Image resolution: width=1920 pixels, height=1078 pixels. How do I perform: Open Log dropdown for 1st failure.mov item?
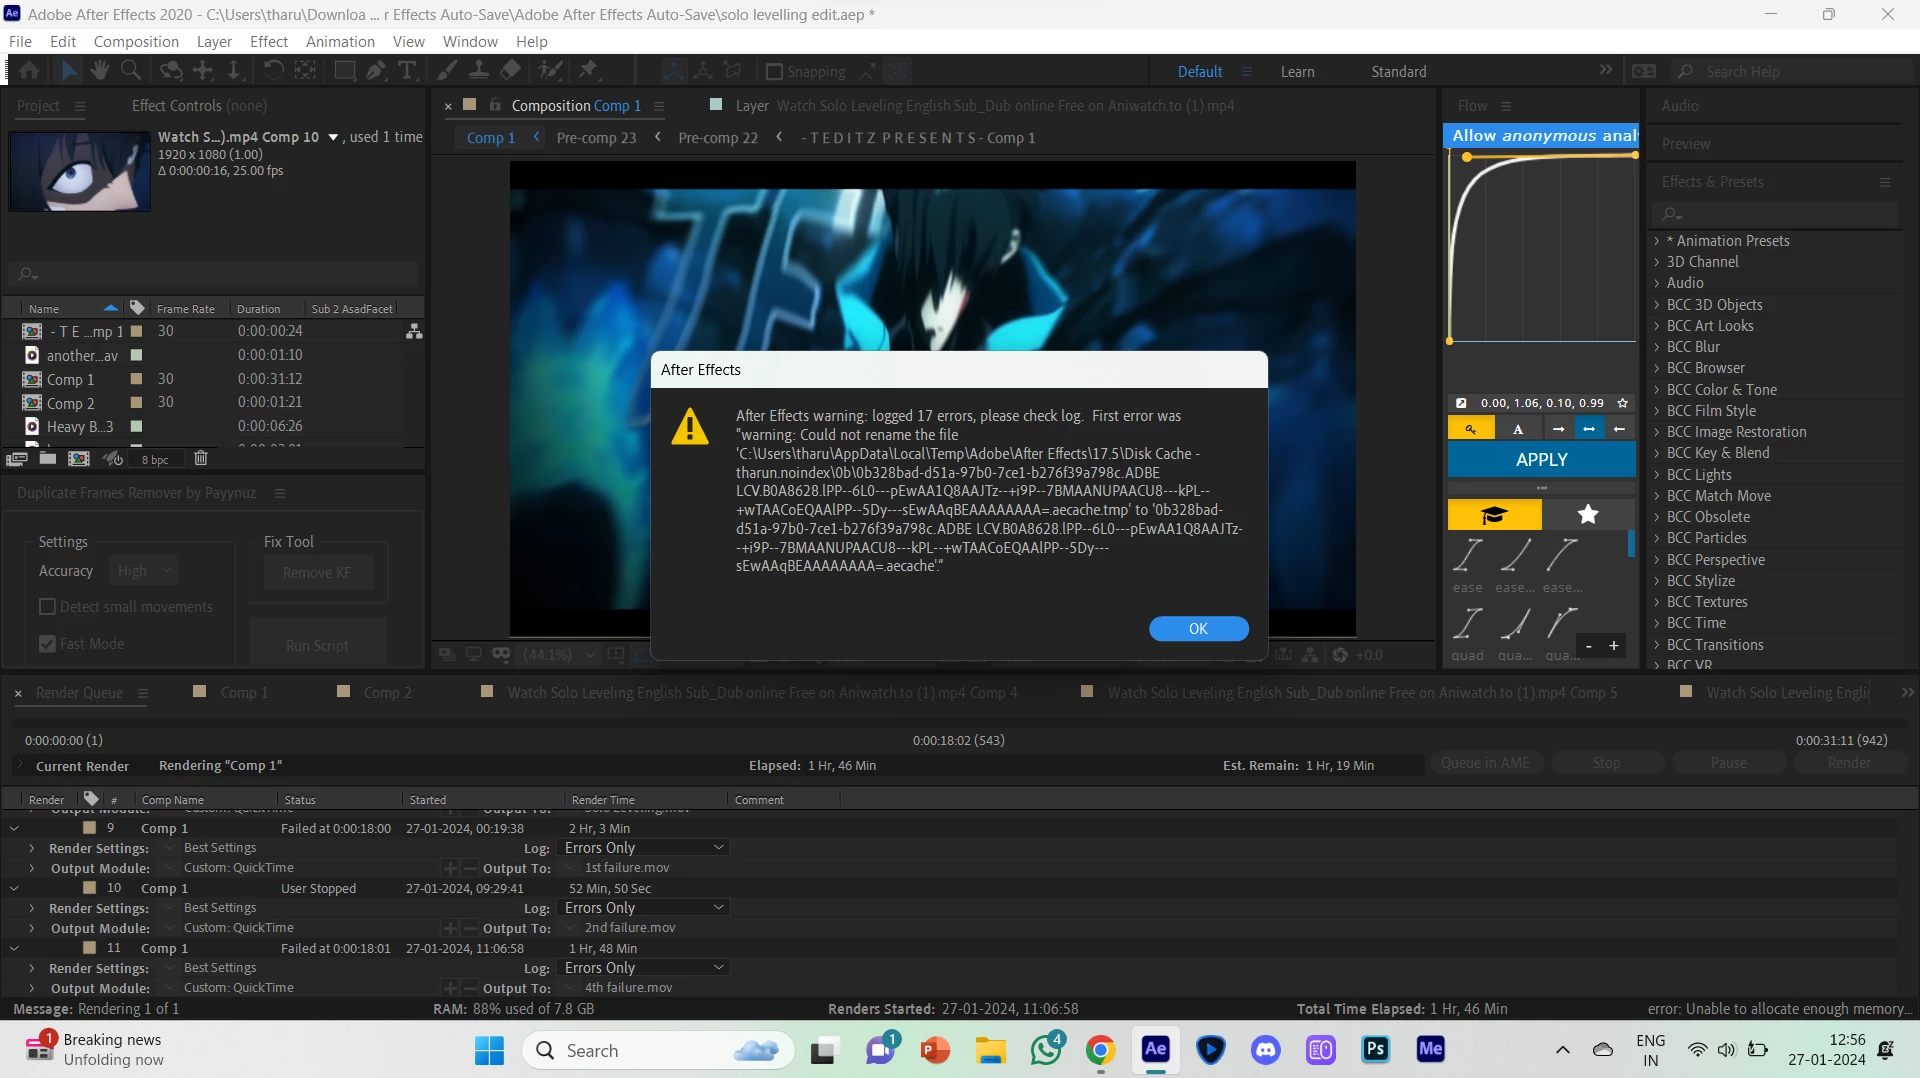(644, 848)
